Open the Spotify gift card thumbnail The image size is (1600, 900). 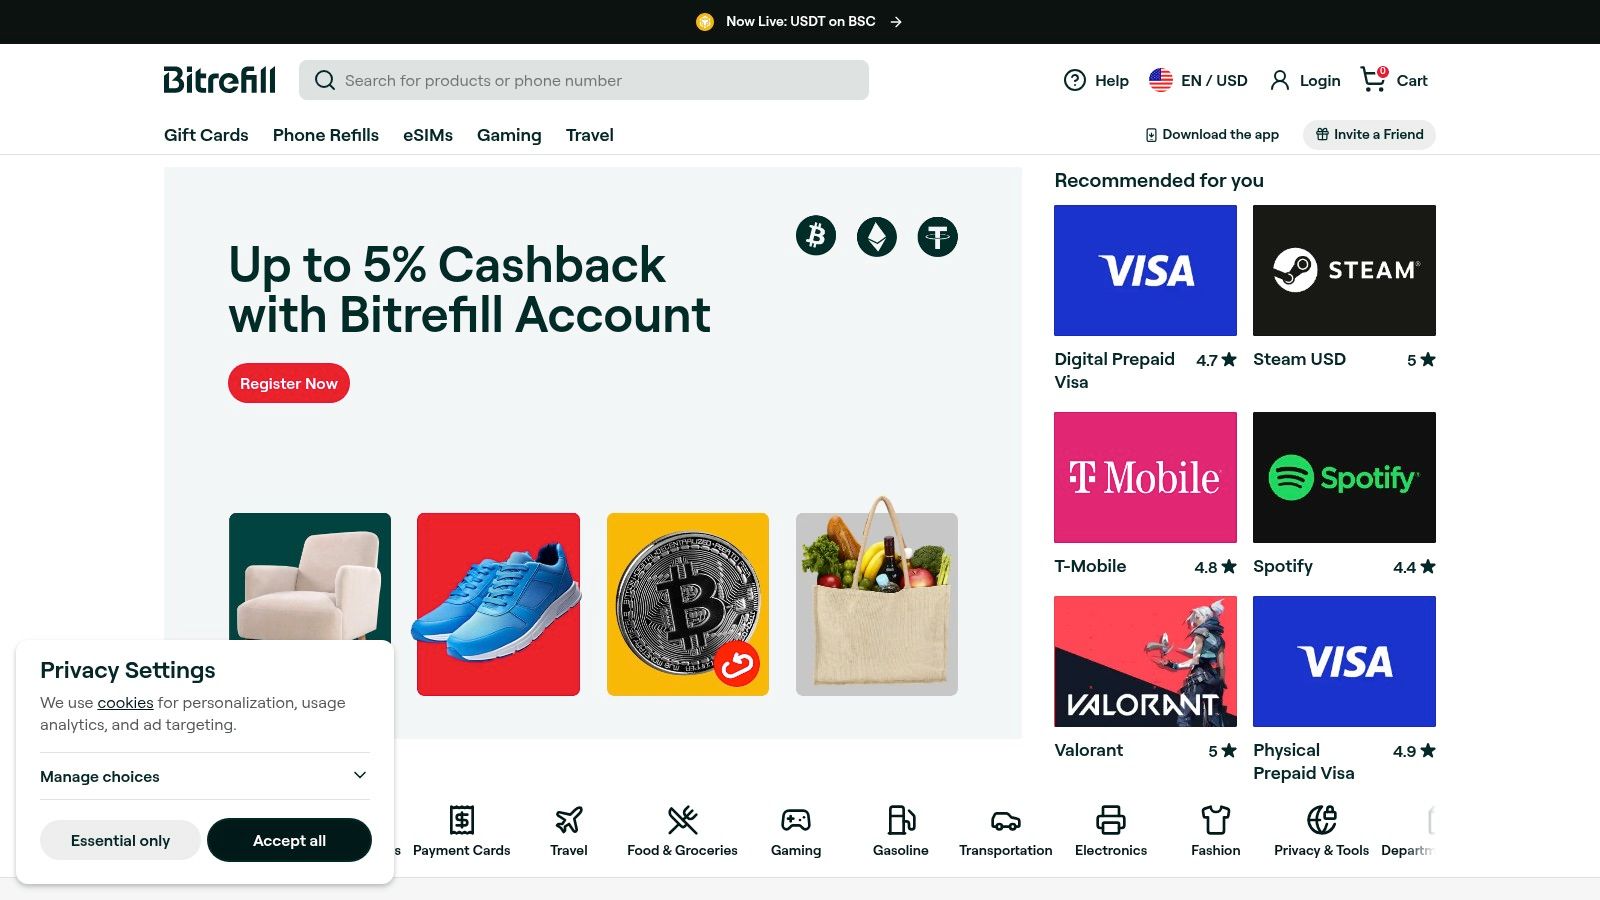tap(1344, 477)
